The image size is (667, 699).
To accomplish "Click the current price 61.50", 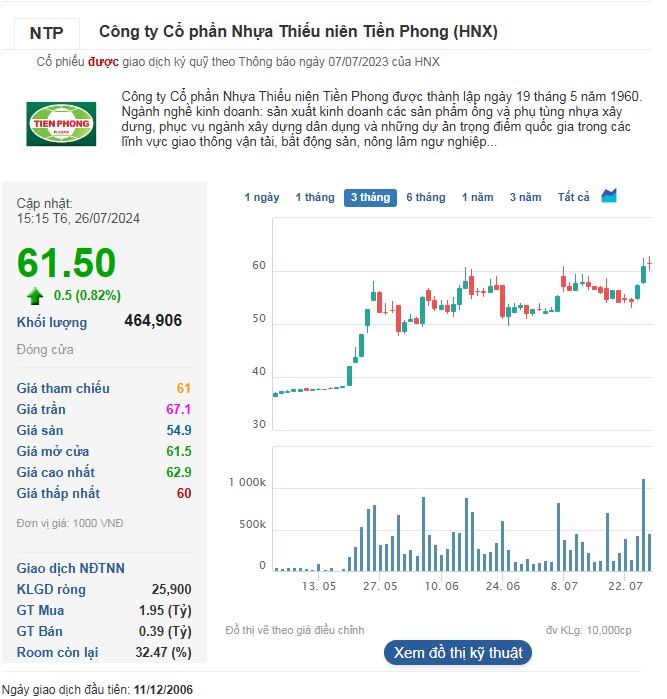I will click(67, 262).
